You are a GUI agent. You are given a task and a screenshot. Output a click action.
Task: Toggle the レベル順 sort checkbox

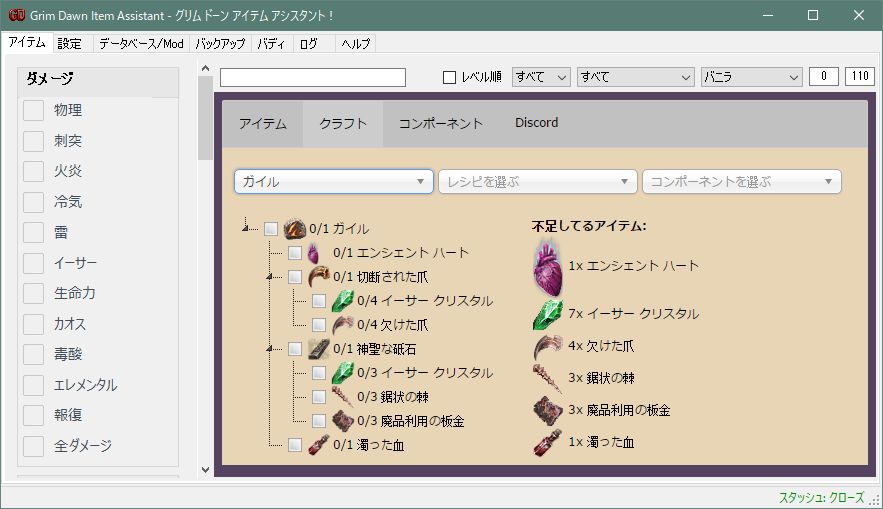[449, 77]
